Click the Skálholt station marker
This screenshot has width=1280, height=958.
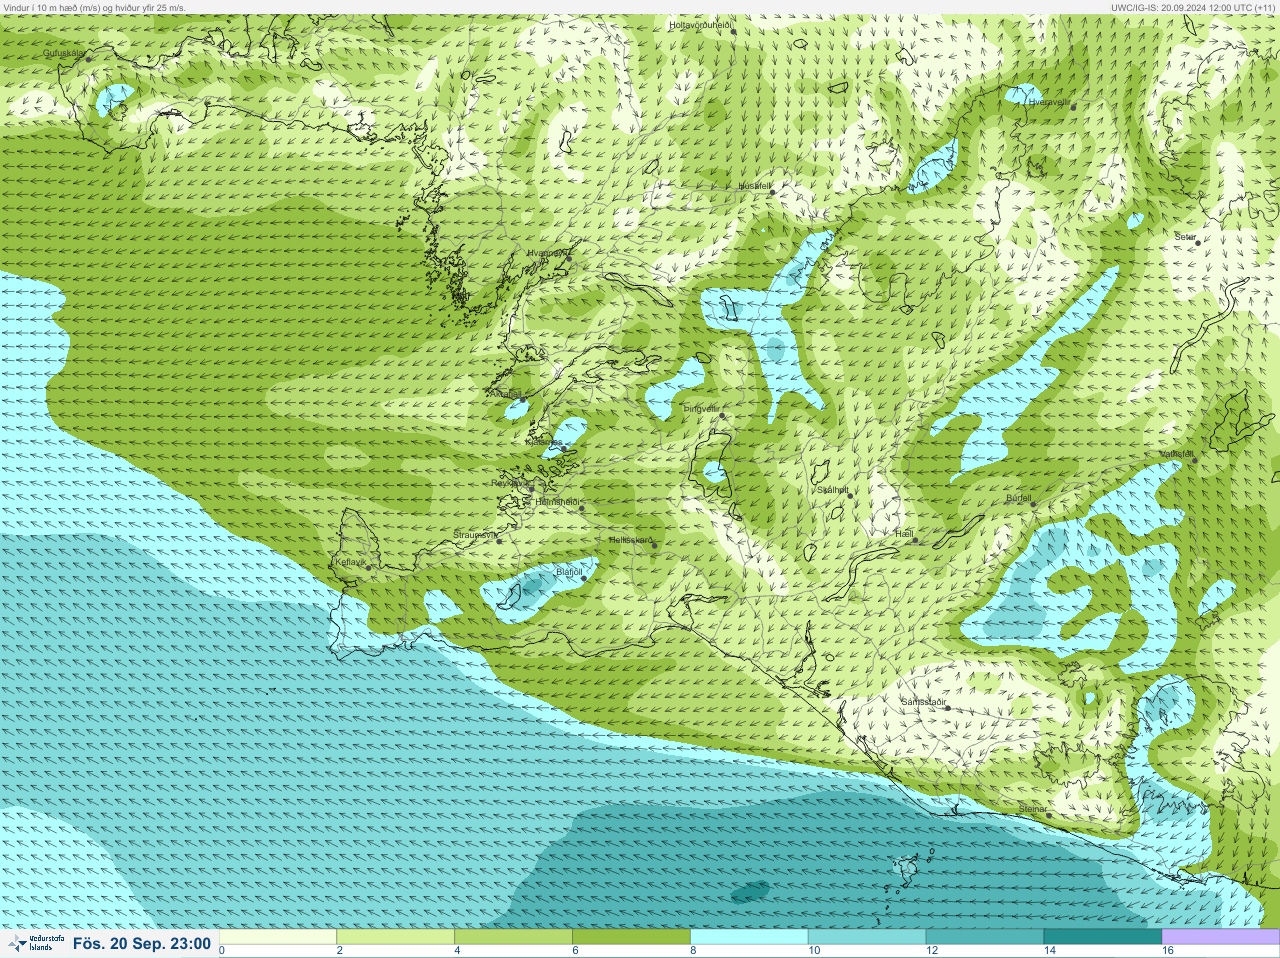coord(848,496)
